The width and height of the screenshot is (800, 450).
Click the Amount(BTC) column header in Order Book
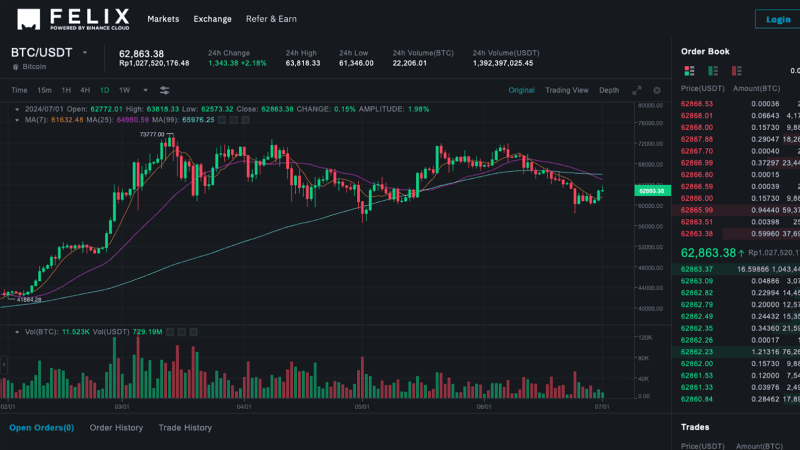[756, 89]
